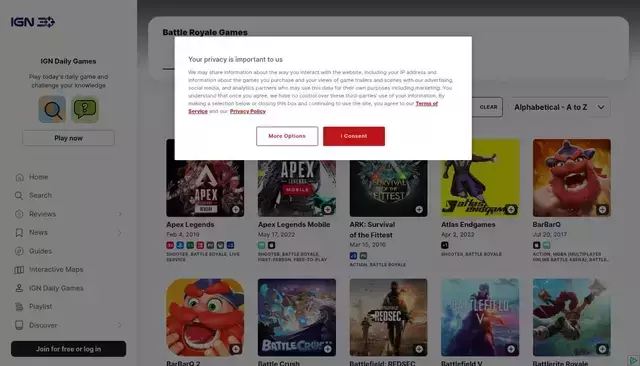
Task: Click the Guides icon in sidebar
Action: pos(19,251)
